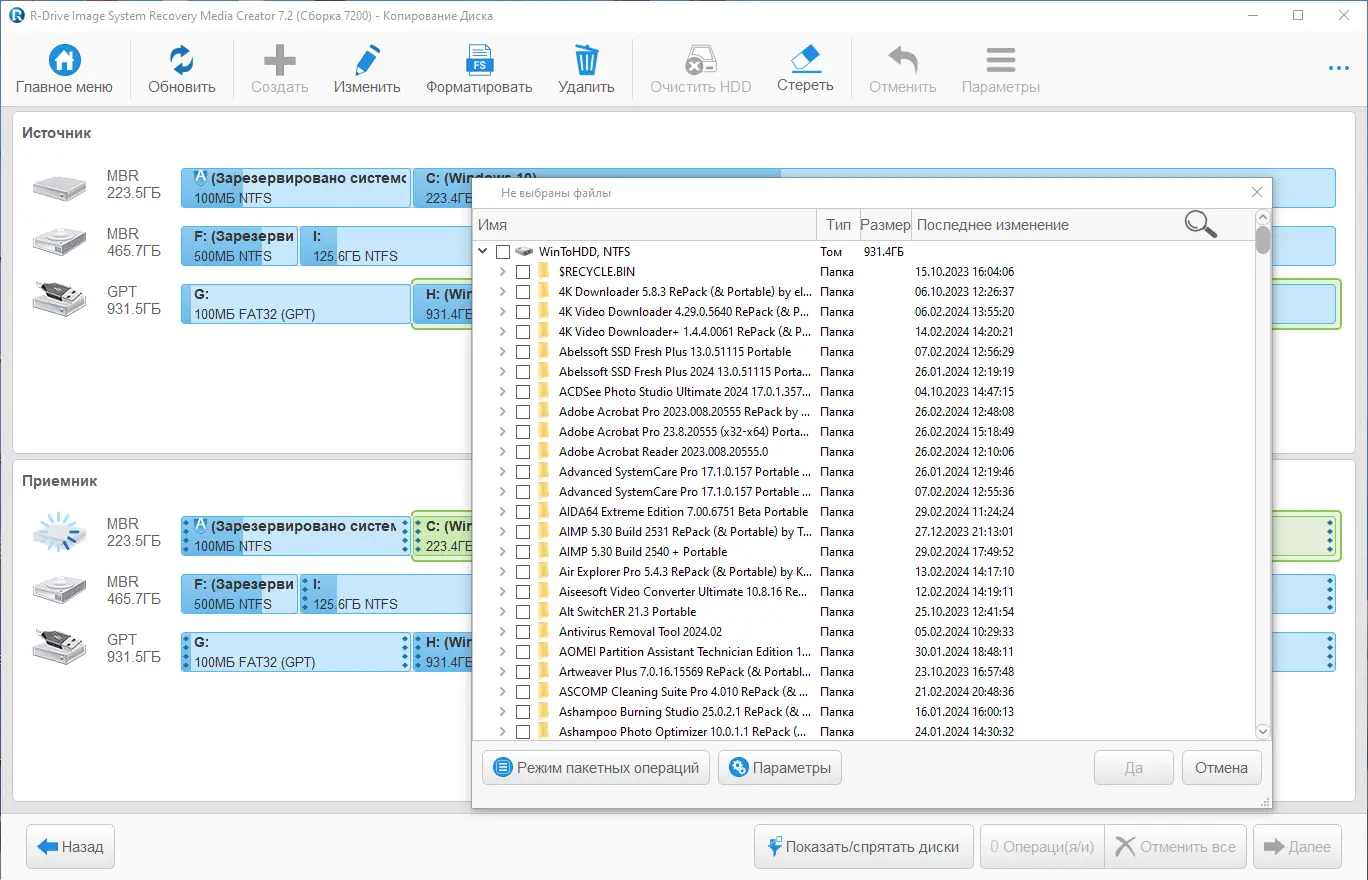Tick AIMP 5.30 Build 2540 checkbox

coord(523,552)
